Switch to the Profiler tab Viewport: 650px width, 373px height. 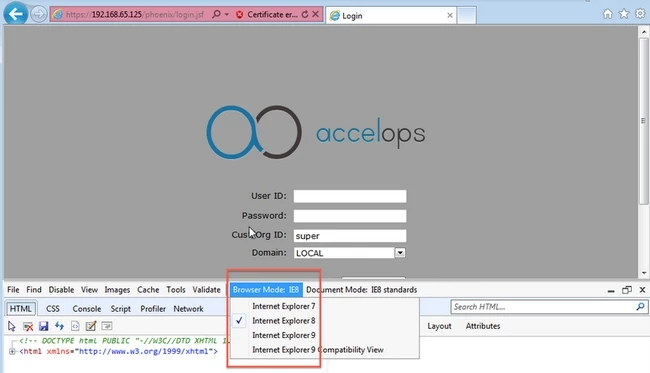(153, 309)
